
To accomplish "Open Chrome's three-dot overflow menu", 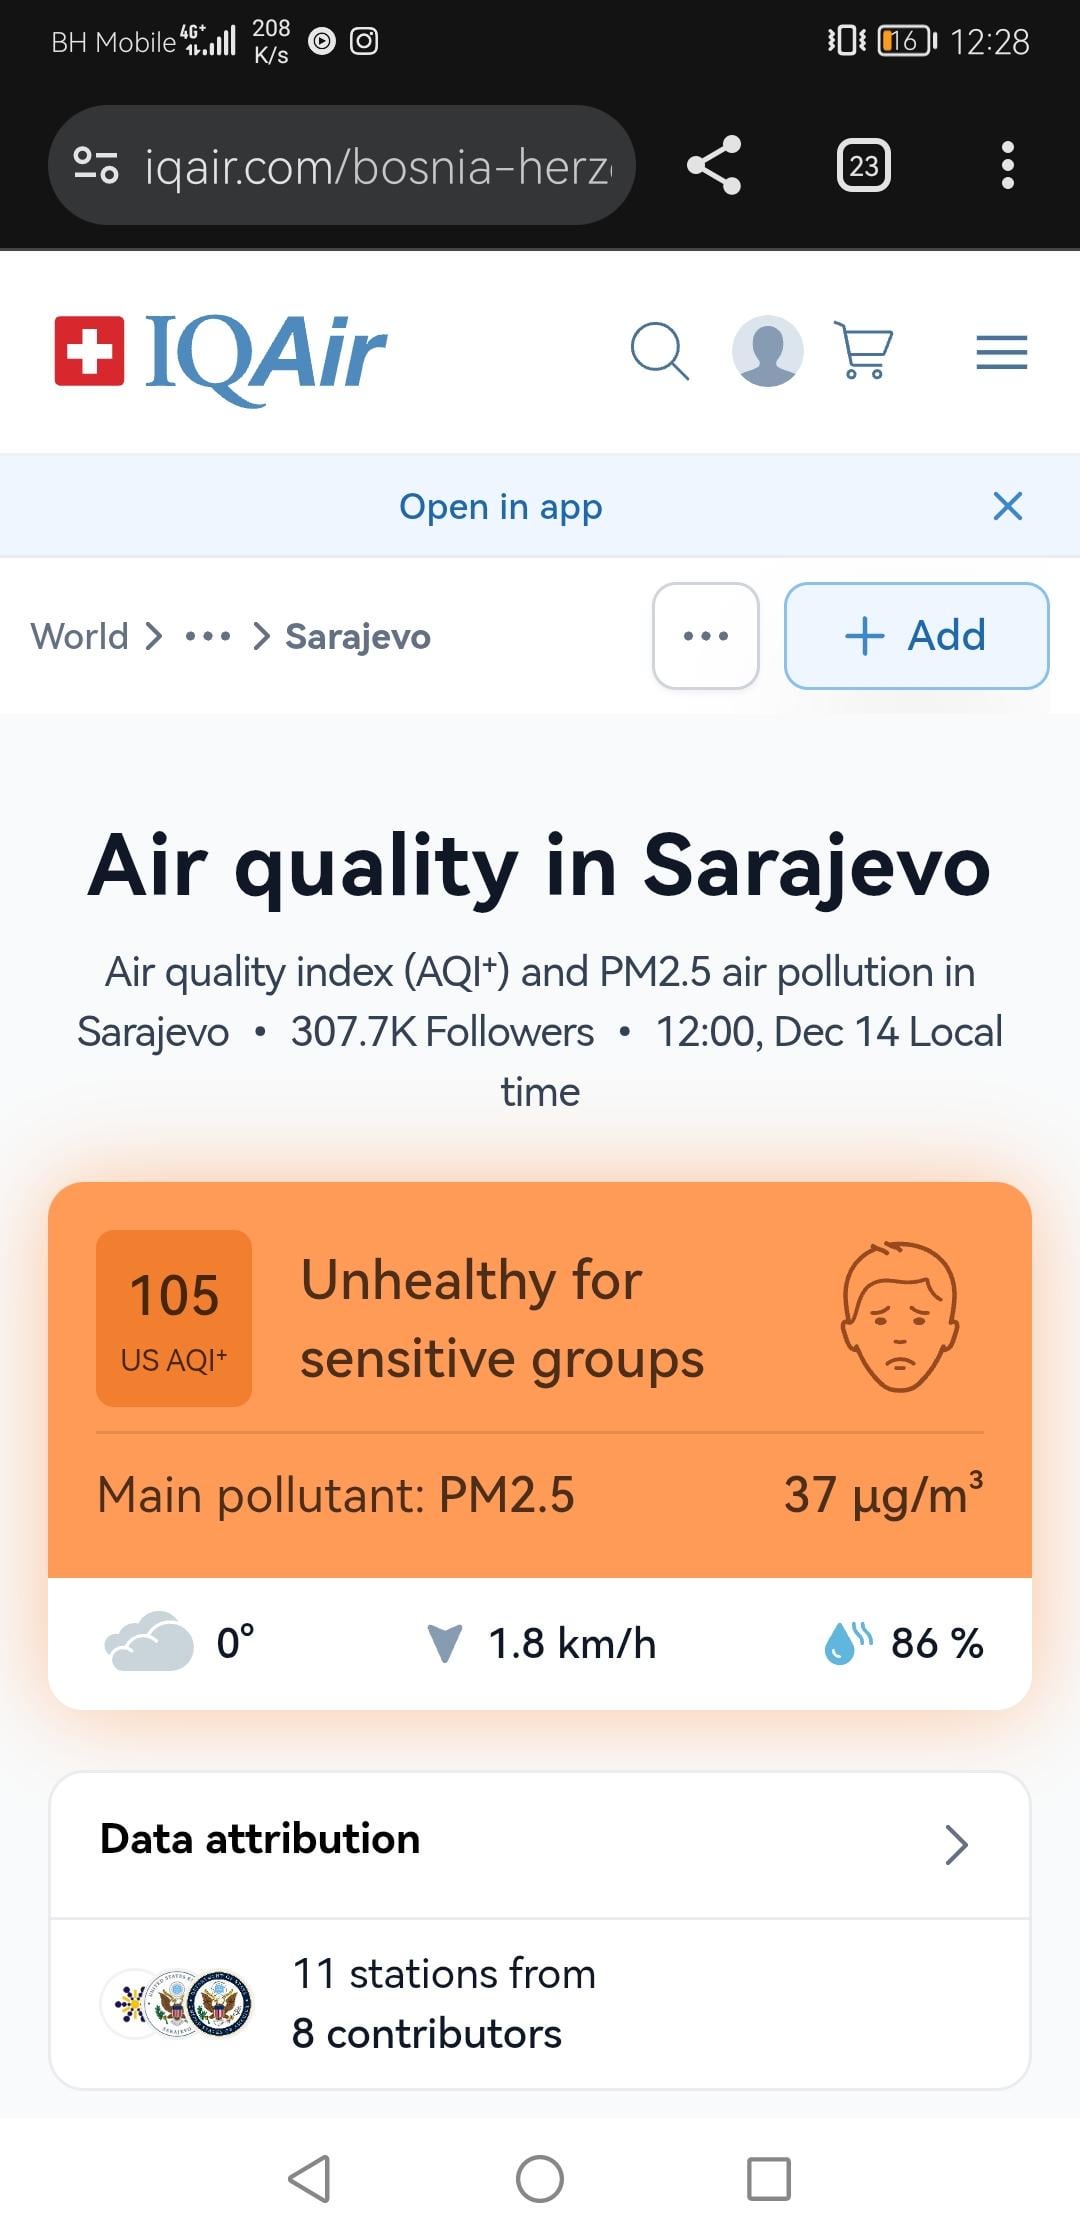I will coord(1007,165).
